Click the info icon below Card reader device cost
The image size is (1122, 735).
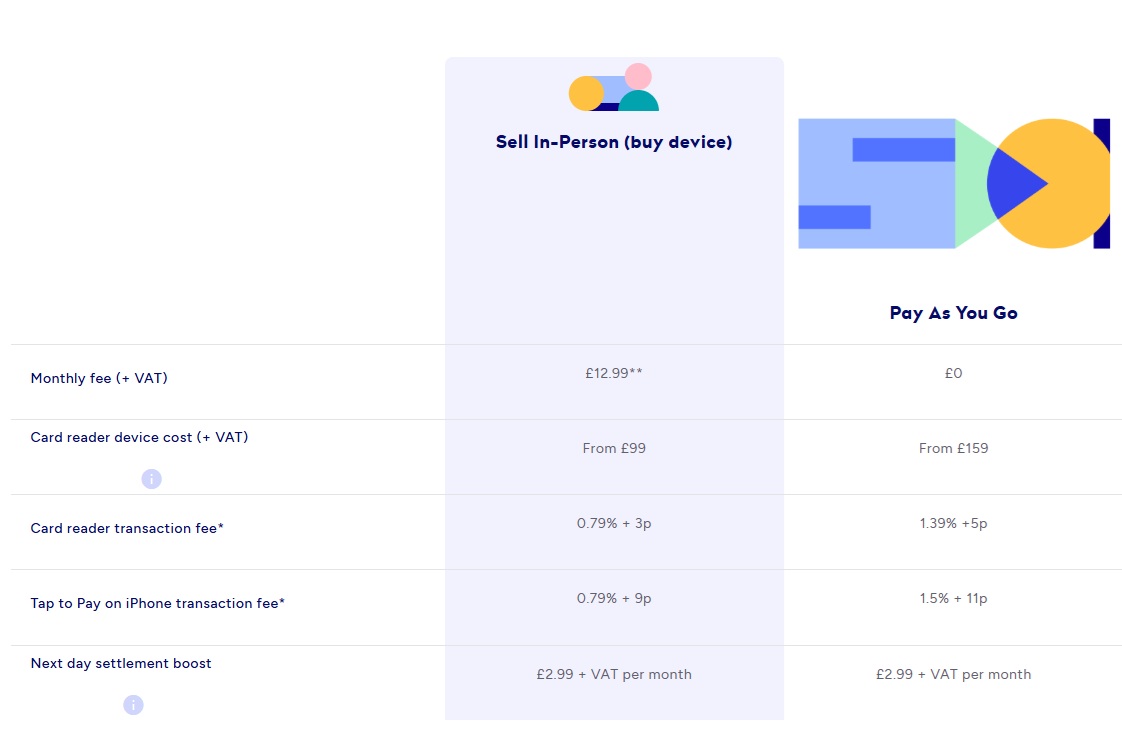pos(151,479)
